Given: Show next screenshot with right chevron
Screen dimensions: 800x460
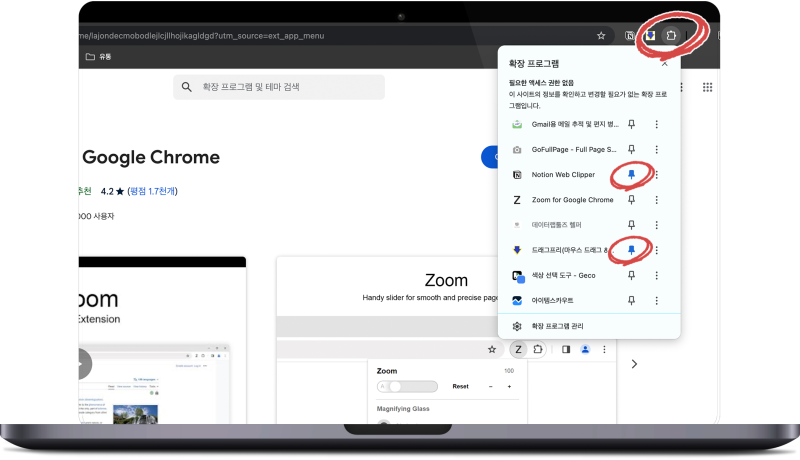Looking at the screenshot, I should [634, 364].
